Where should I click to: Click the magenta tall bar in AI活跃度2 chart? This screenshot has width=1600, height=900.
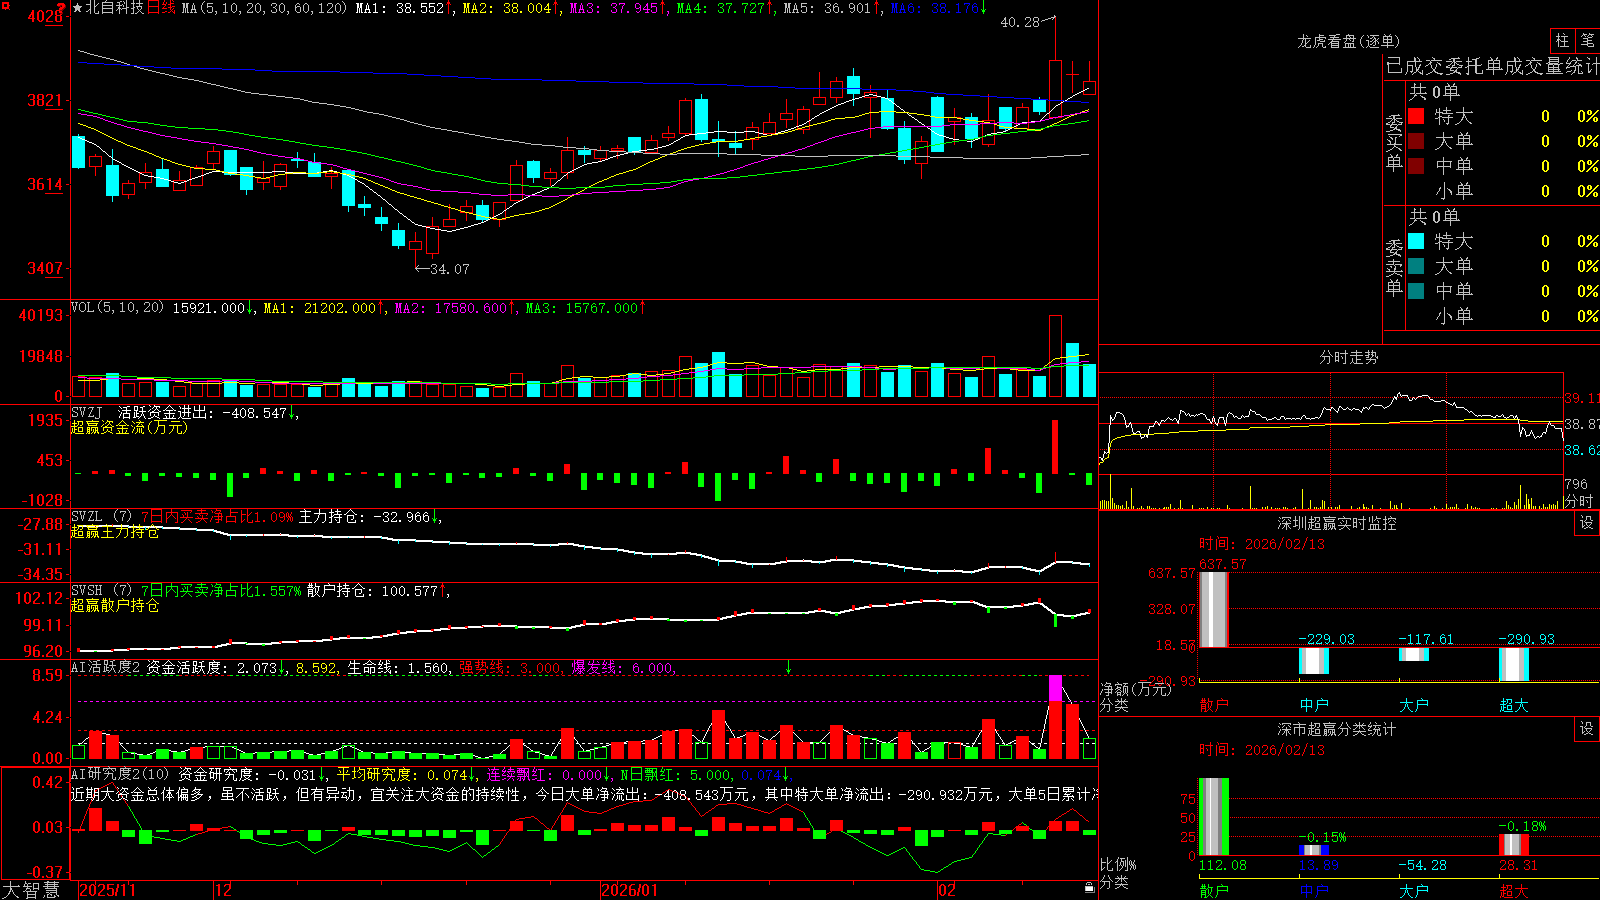click(x=1055, y=689)
